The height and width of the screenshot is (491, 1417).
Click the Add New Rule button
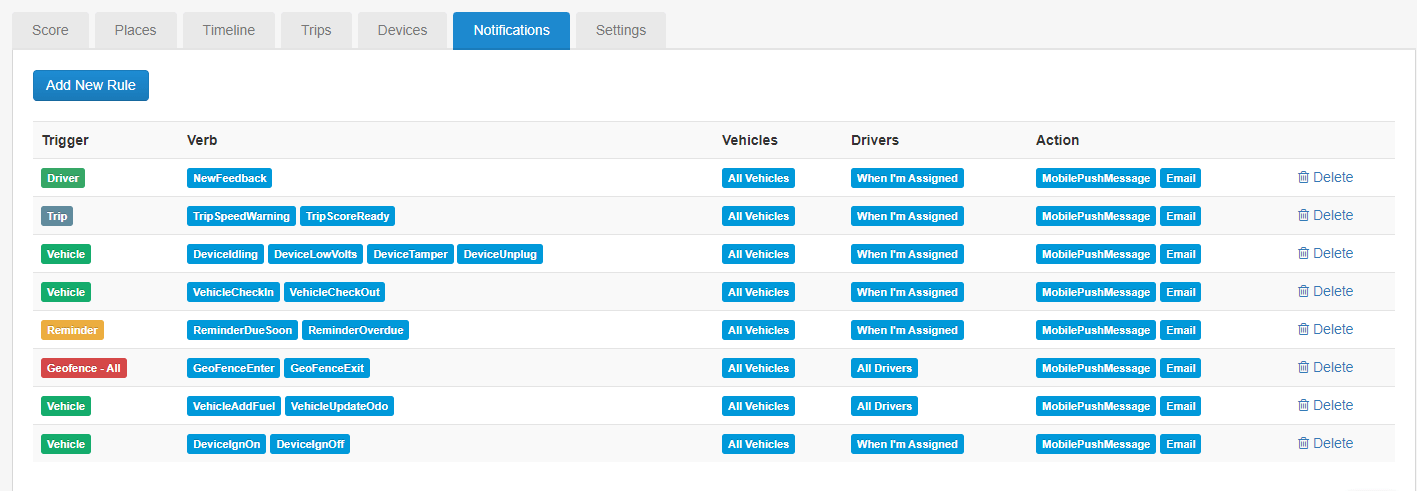pos(91,85)
